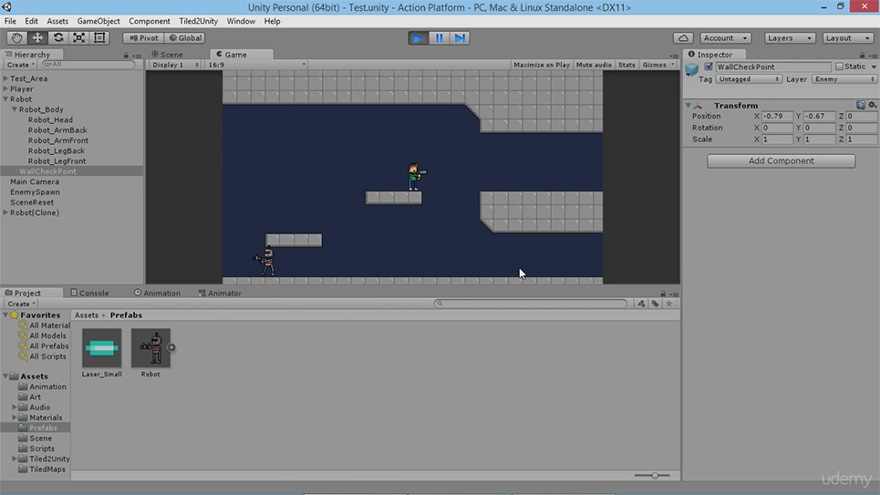Image resolution: width=880 pixels, height=495 pixels.
Task: Click the Add Component button
Action: click(x=781, y=161)
